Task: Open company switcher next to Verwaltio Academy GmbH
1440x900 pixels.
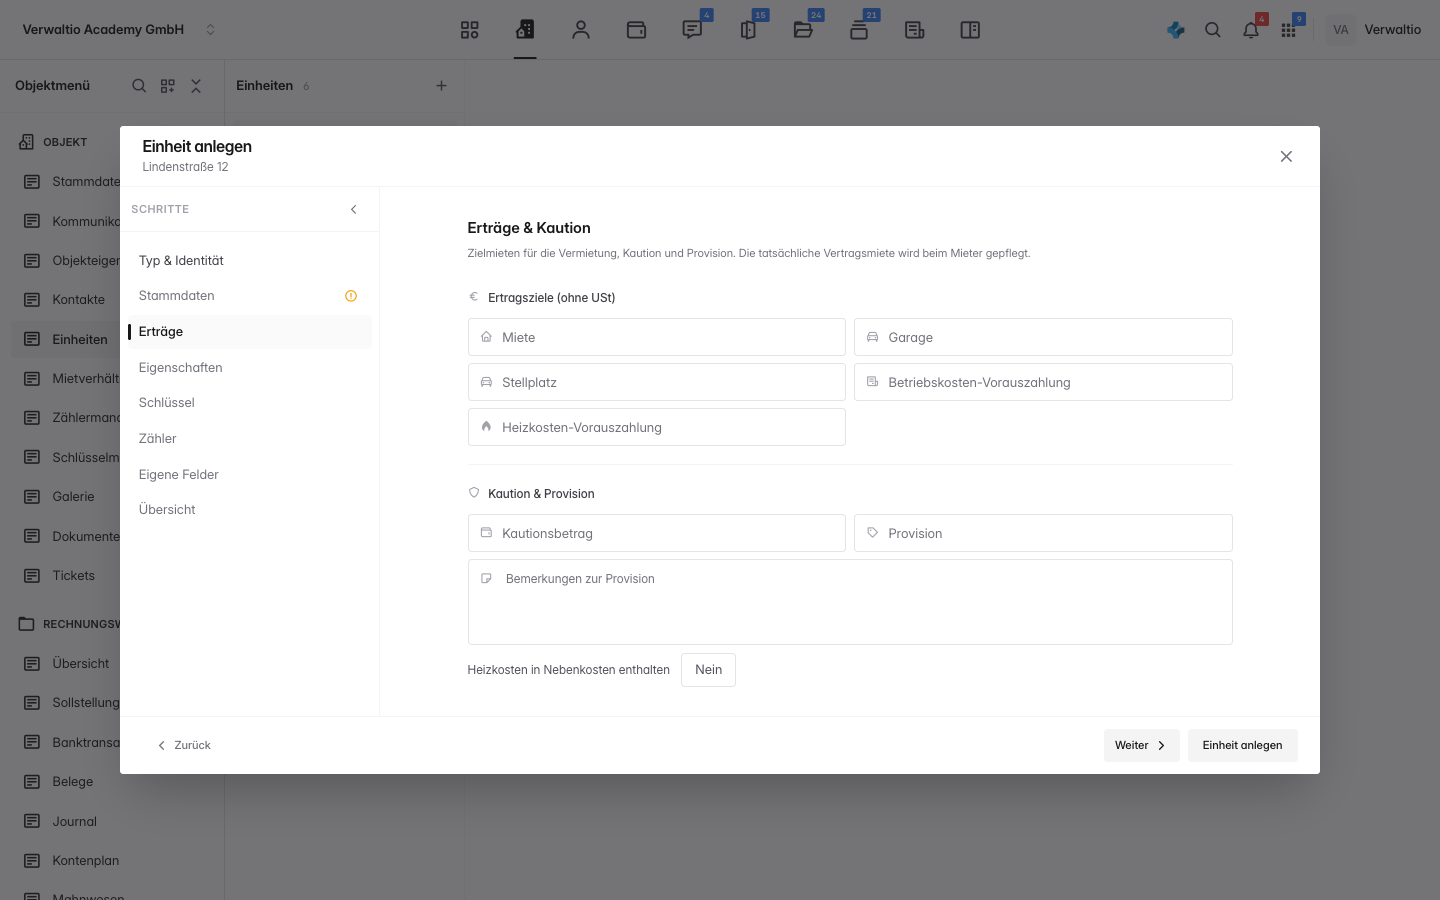Action: [x=210, y=30]
